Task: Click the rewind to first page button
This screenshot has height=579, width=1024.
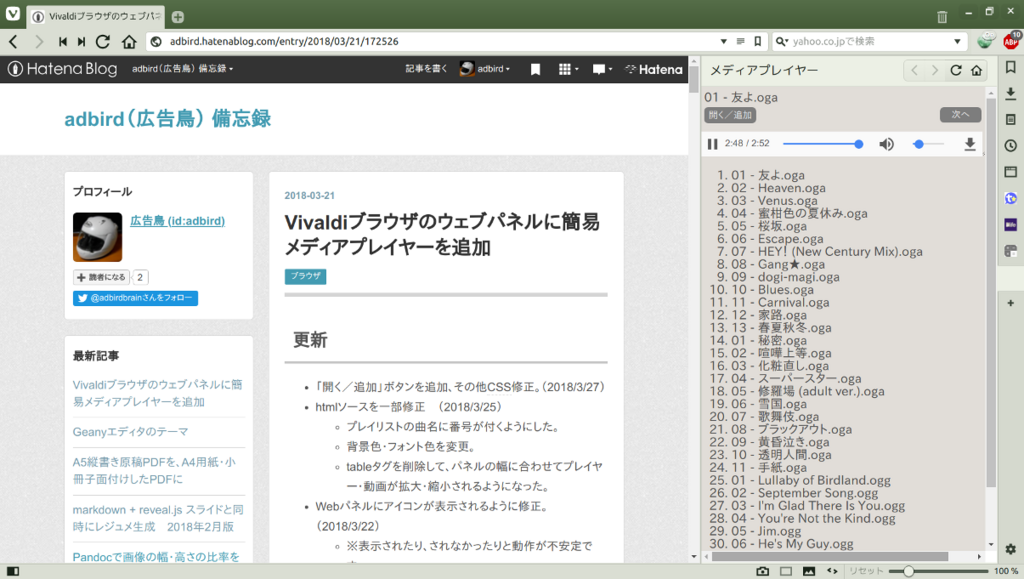Action: pos(63,42)
